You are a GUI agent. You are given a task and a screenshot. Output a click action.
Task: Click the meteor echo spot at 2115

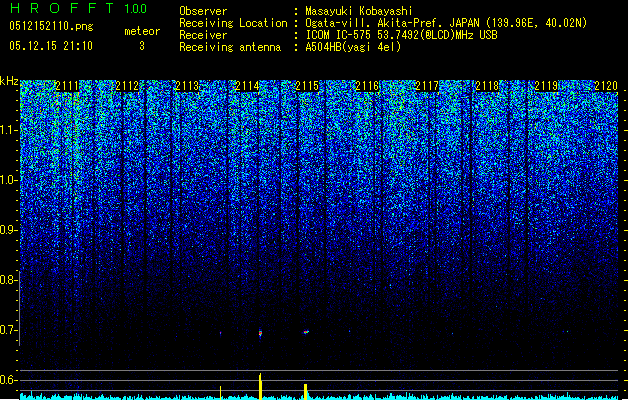pyautogui.click(x=306, y=332)
